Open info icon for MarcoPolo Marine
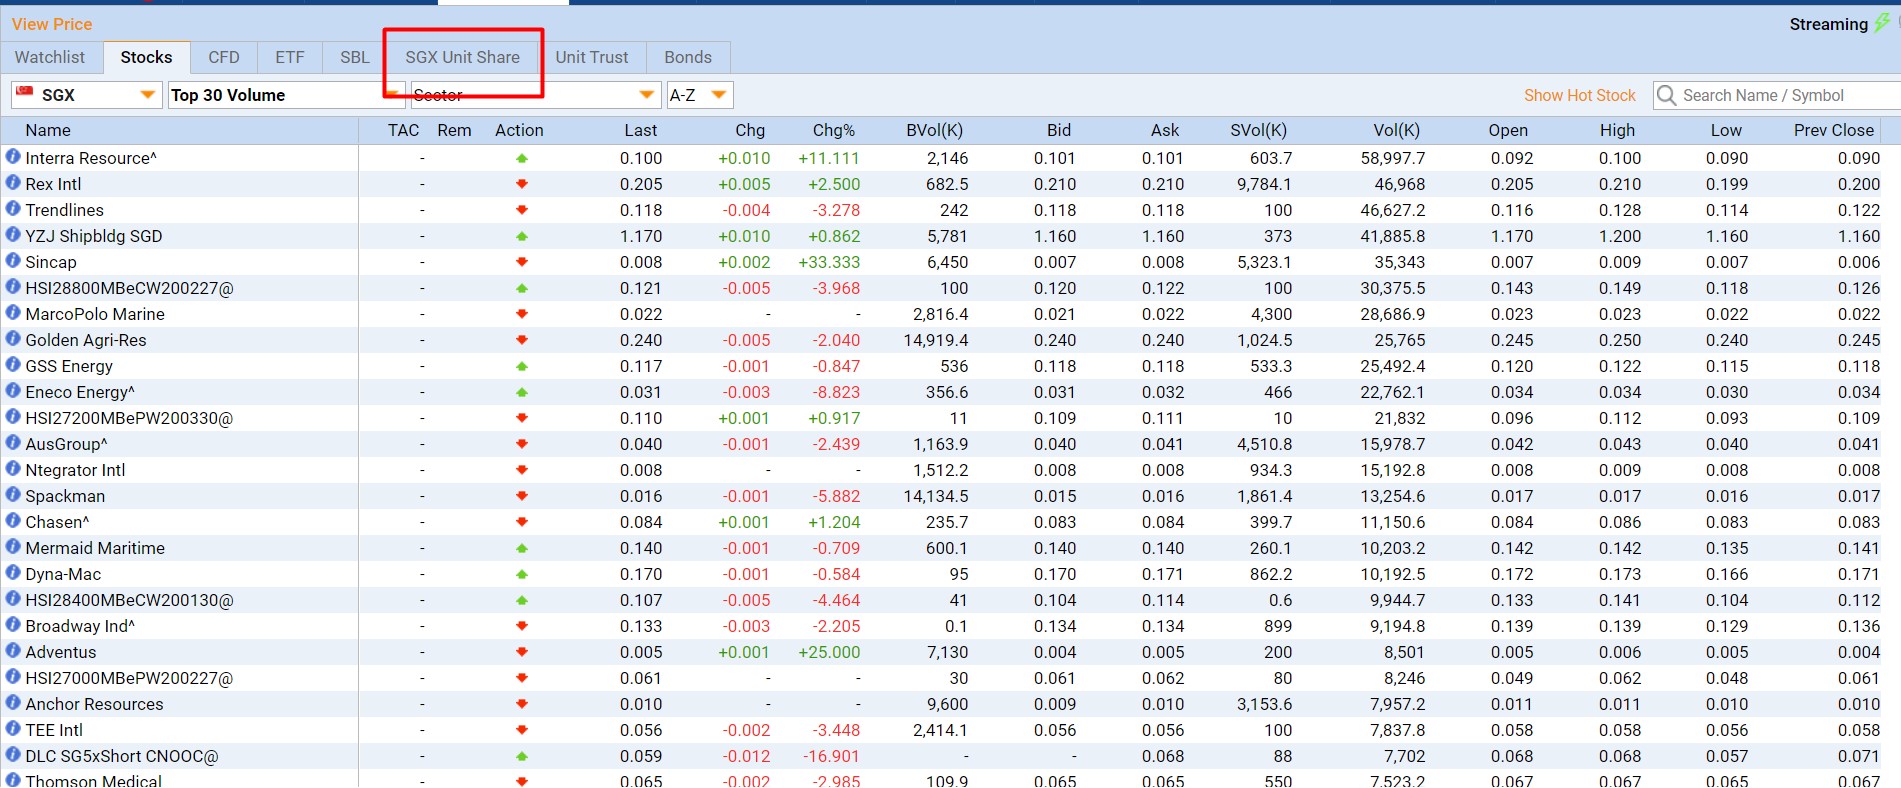This screenshot has height=788, width=1901. tap(13, 313)
